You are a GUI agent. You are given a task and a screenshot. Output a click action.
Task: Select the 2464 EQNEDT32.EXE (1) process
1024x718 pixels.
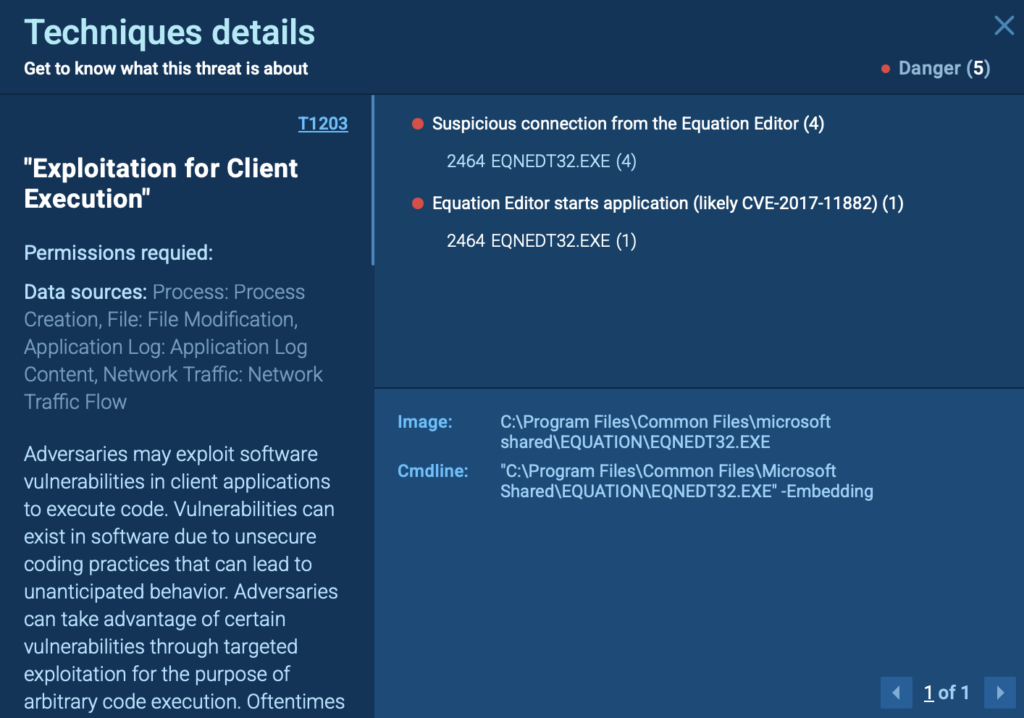click(541, 240)
